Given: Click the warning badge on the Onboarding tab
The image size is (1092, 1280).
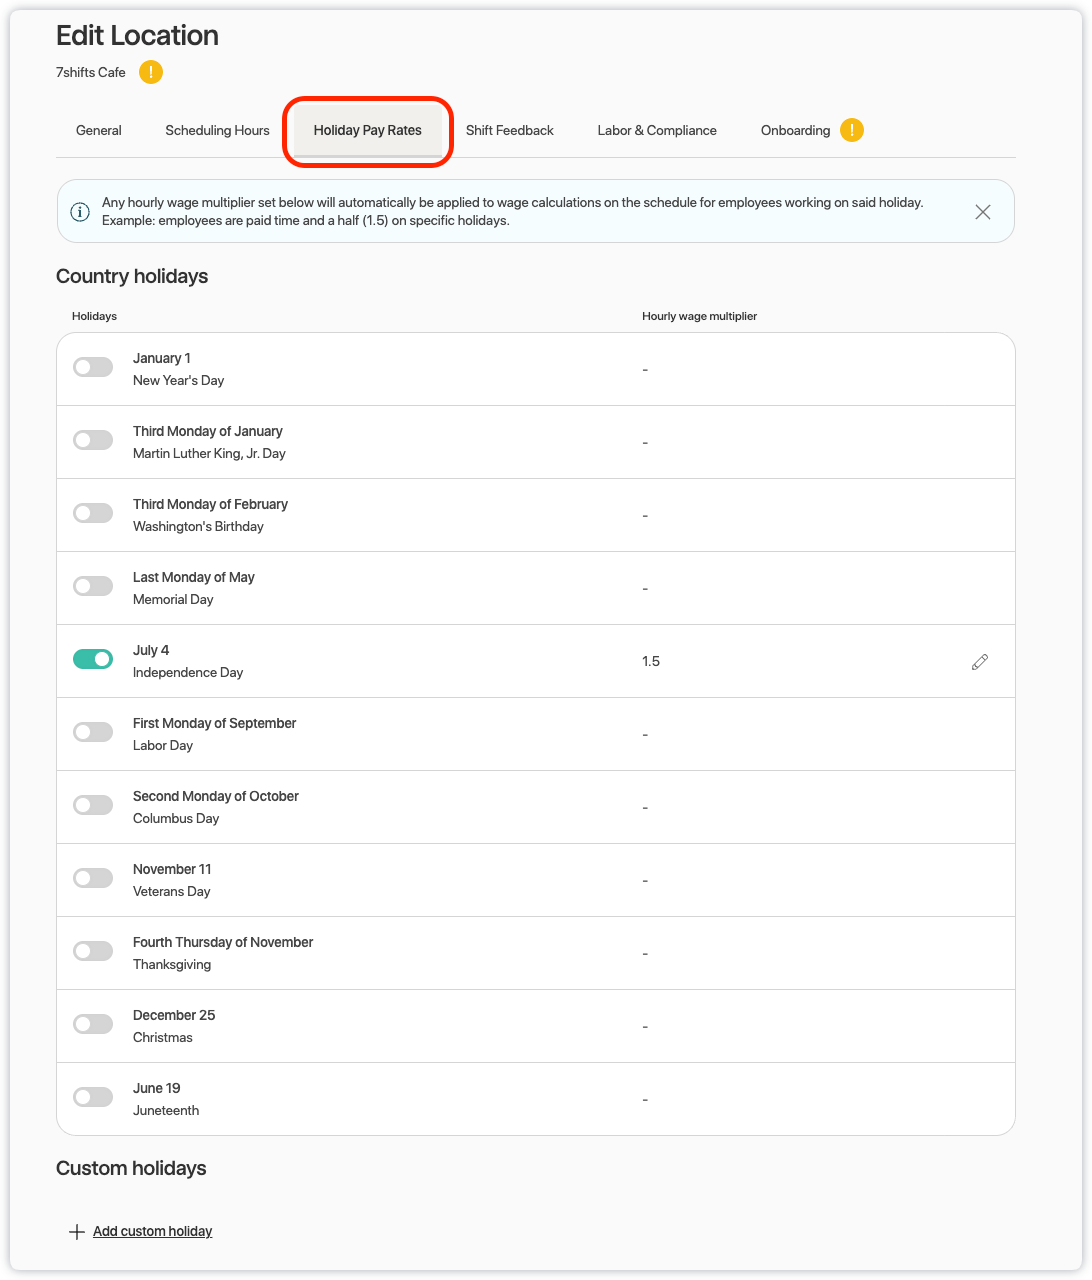Looking at the screenshot, I should pyautogui.click(x=851, y=130).
